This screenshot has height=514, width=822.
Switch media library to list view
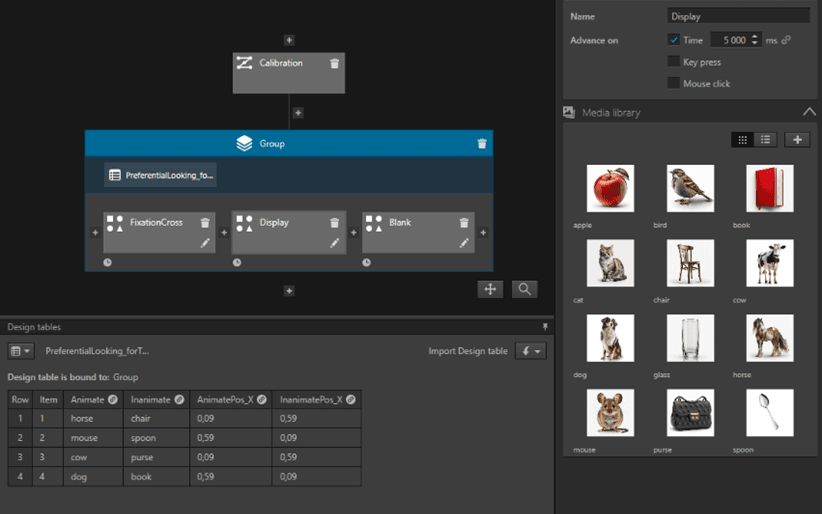[765, 140]
